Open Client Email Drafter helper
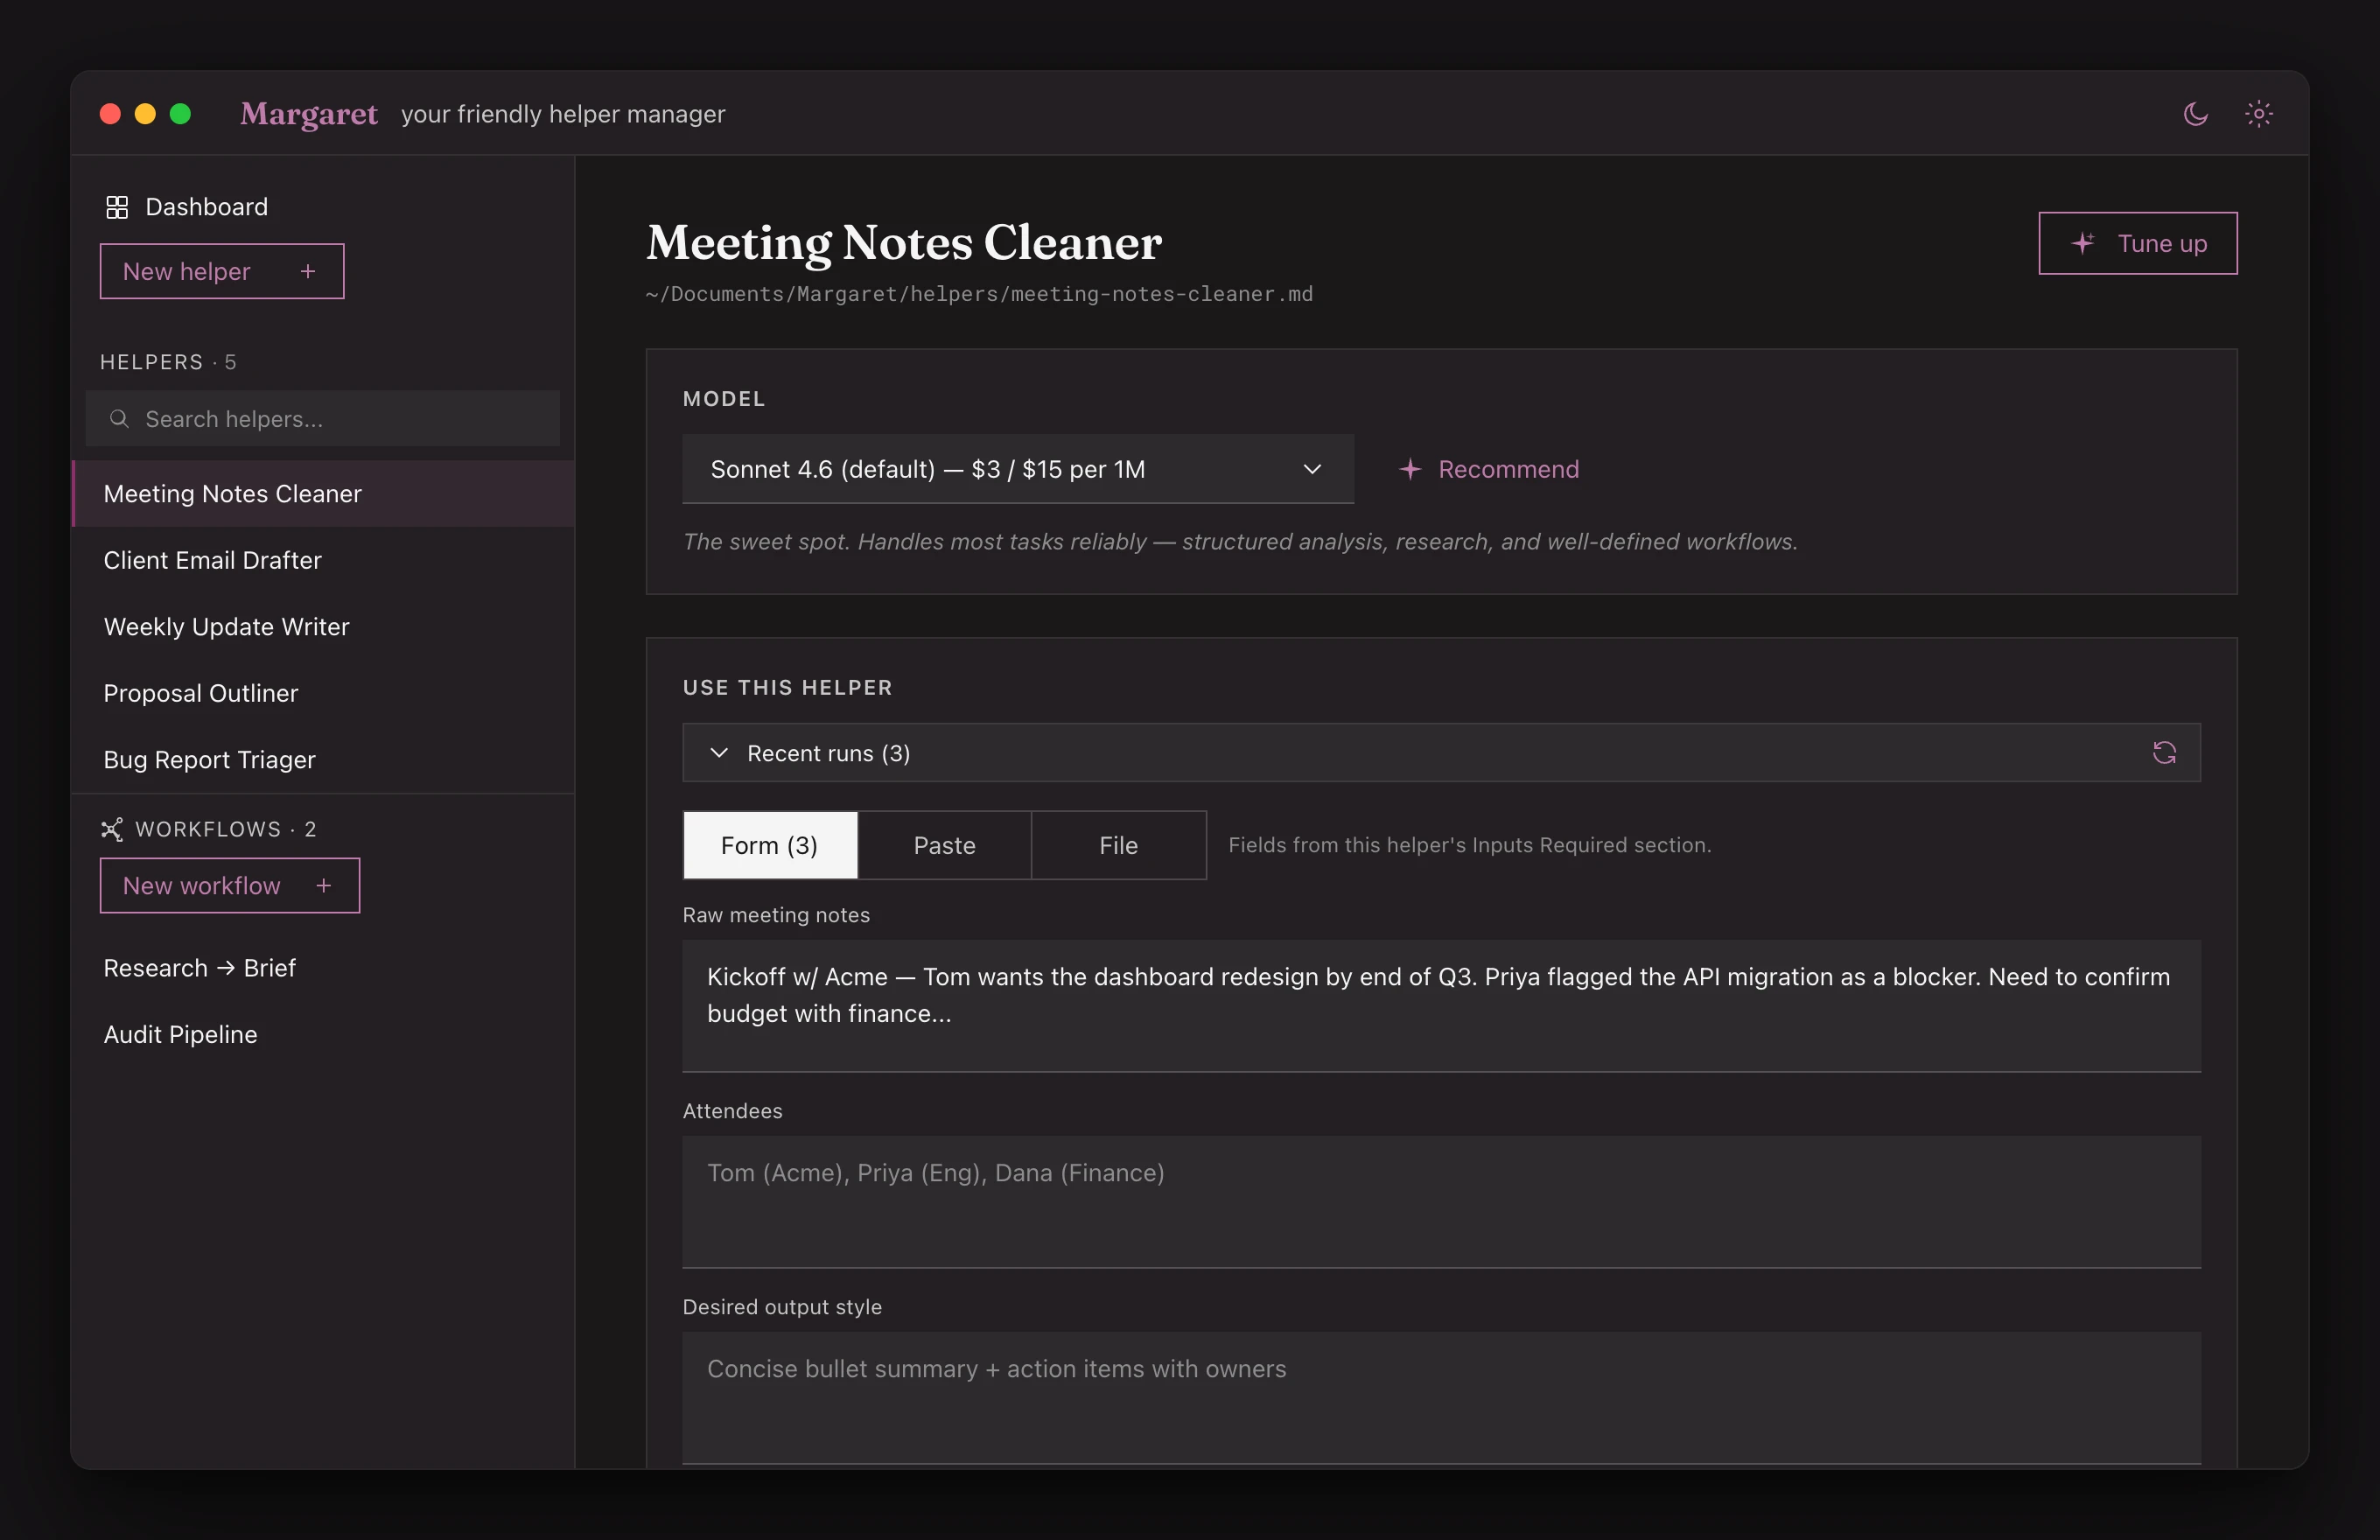Image resolution: width=2380 pixels, height=1540 pixels. [323, 560]
